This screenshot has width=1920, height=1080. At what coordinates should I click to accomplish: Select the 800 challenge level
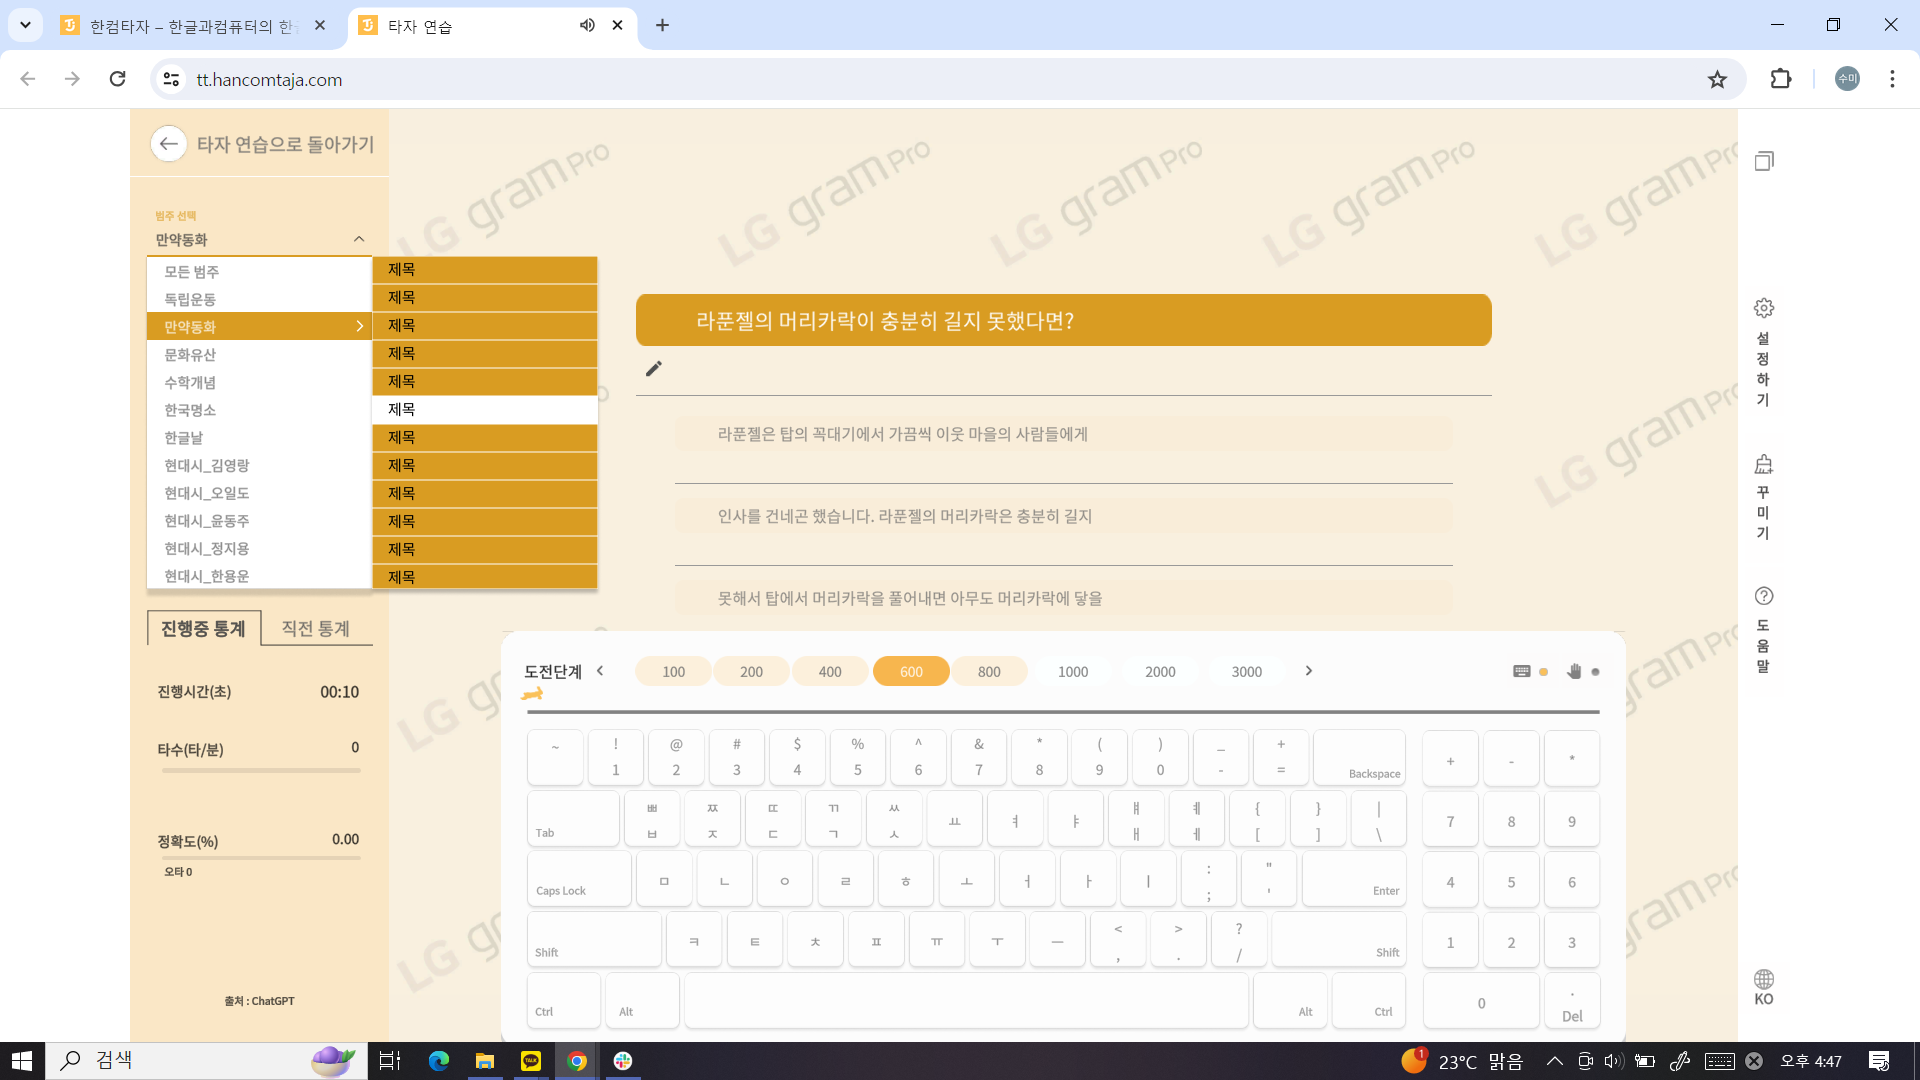[x=988, y=671]
